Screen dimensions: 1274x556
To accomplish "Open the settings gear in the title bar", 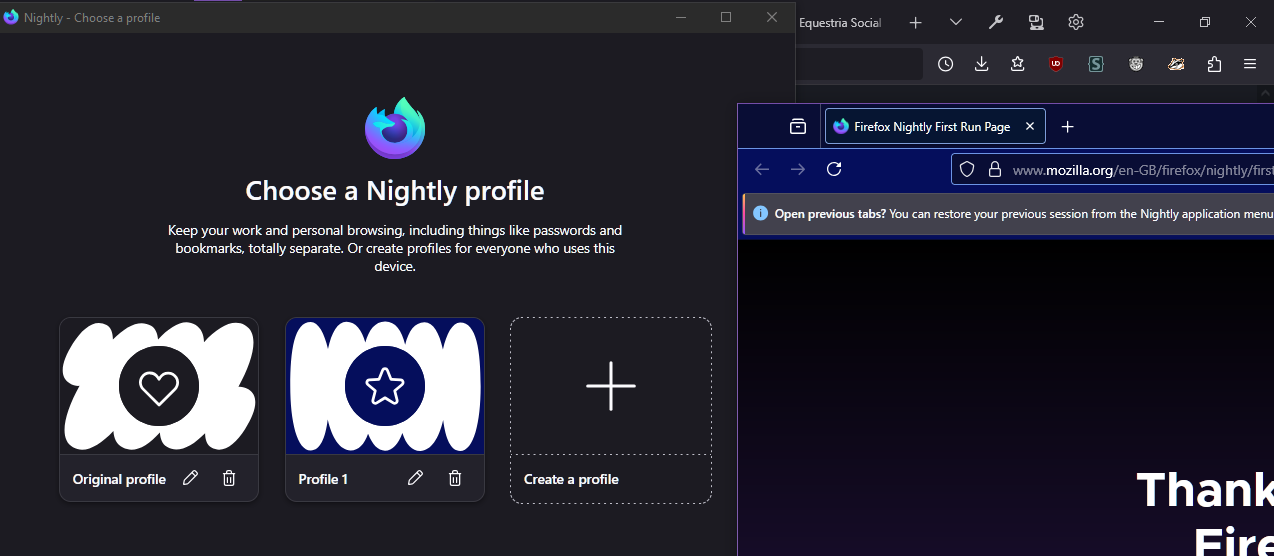I will (1076, 22).
